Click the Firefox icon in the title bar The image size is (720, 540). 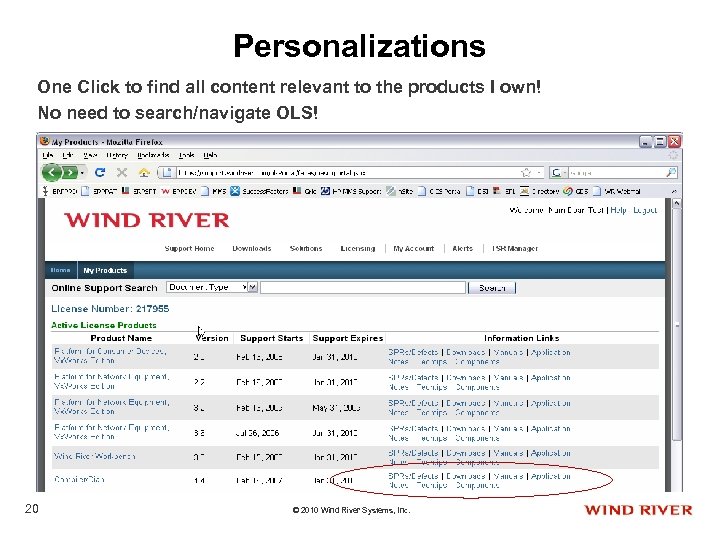[44, 141]
